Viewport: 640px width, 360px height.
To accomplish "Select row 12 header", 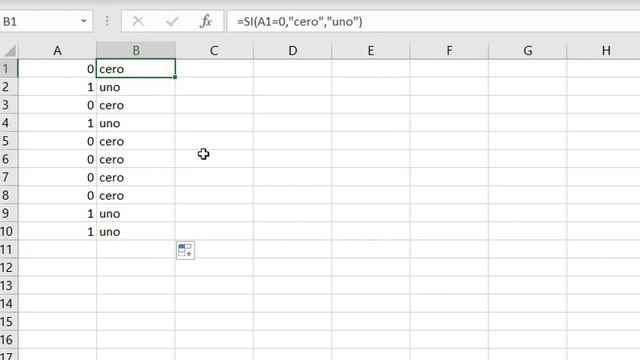I will point(9,267).
